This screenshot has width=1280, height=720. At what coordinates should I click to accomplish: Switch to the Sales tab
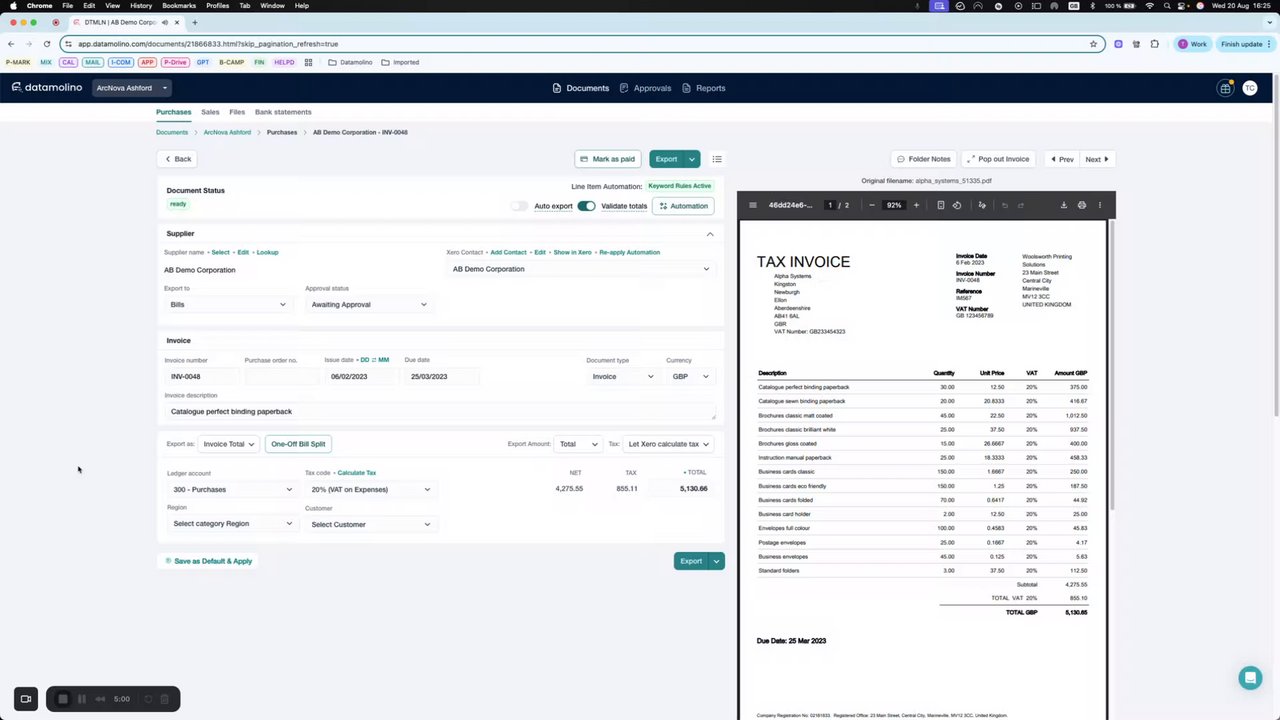(x=210, y=112)
